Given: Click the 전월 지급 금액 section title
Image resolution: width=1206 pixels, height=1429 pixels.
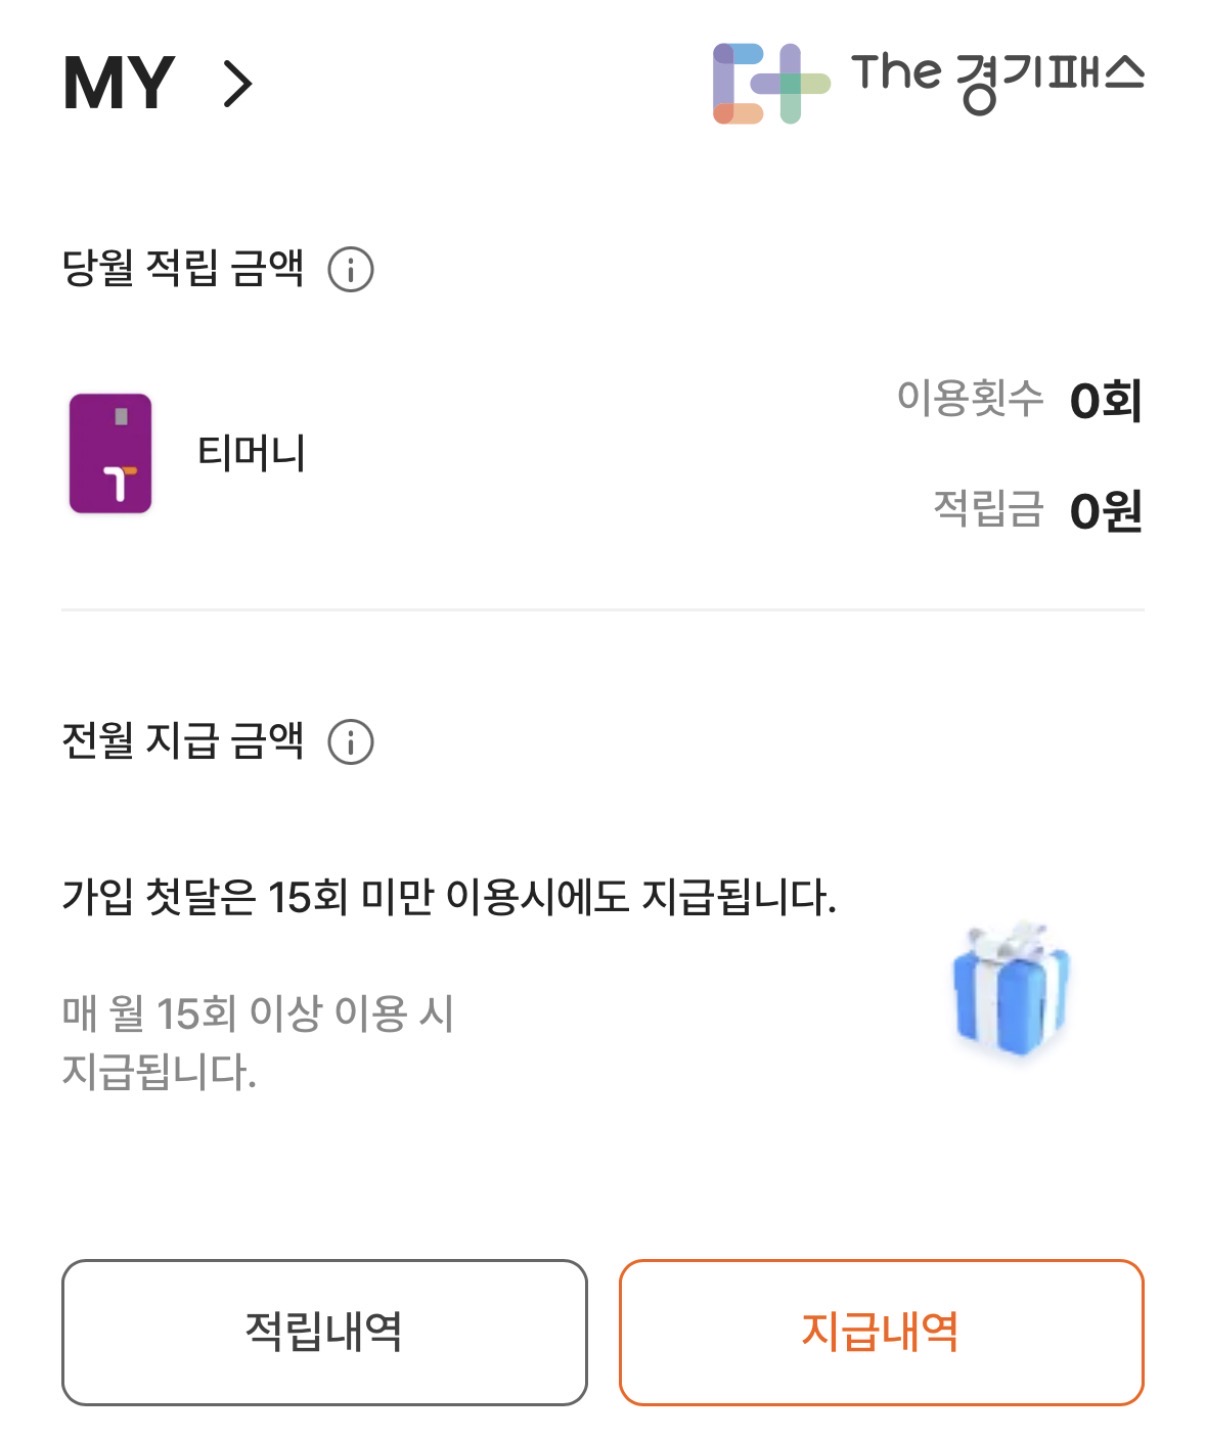Looking at the screenshot, I should pos(182,741).
